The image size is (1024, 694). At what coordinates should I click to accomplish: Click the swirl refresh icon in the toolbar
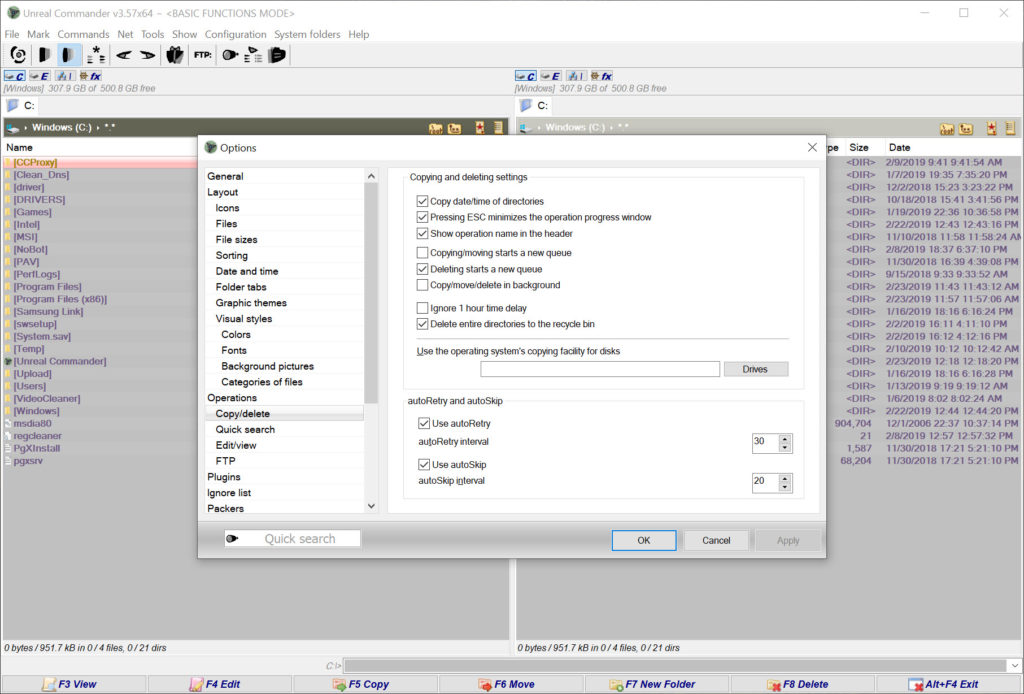point(18,55)
